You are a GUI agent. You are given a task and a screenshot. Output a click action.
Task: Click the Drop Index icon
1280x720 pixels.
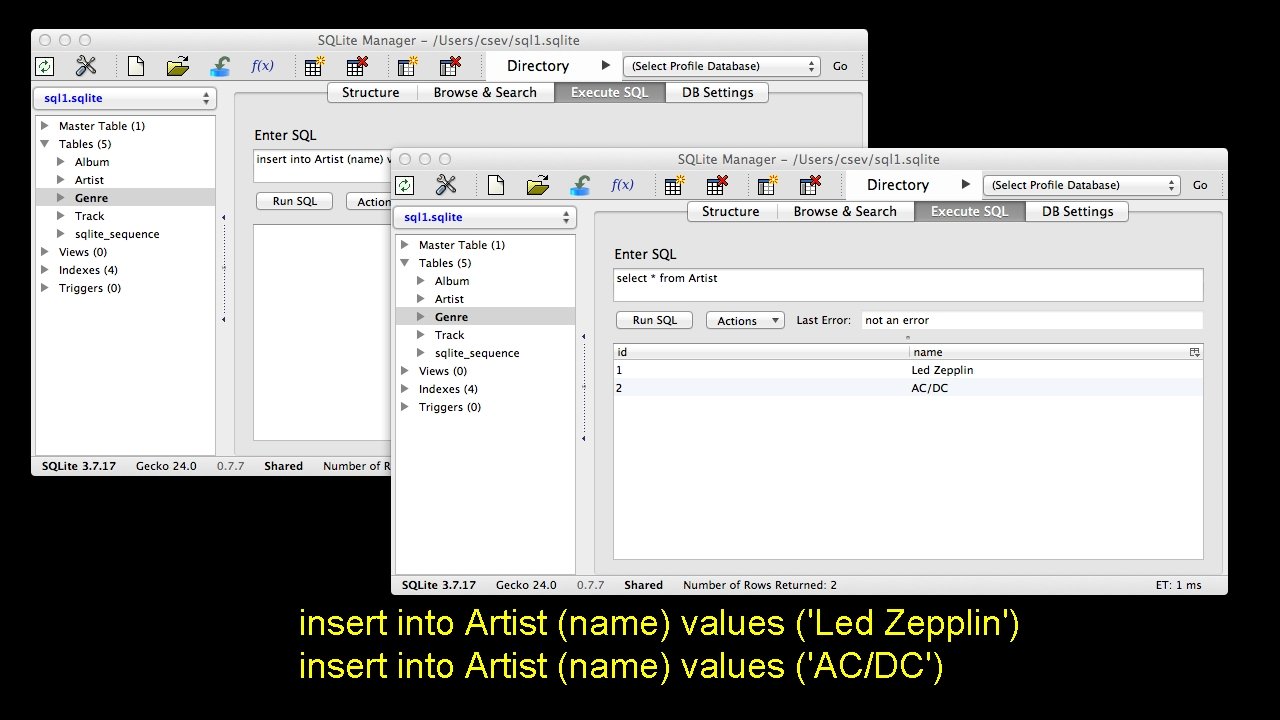pyautogui.click(x=809, y=185)
